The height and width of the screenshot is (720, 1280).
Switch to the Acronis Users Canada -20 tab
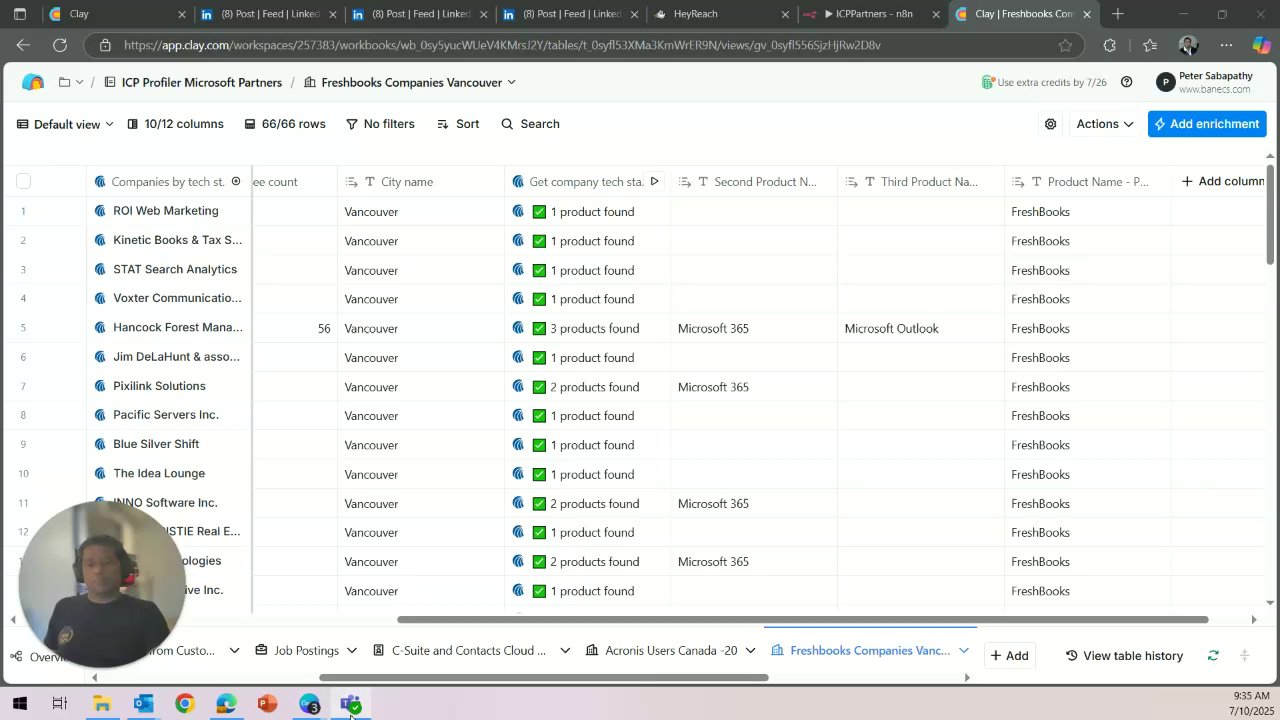tap(662, 651)
